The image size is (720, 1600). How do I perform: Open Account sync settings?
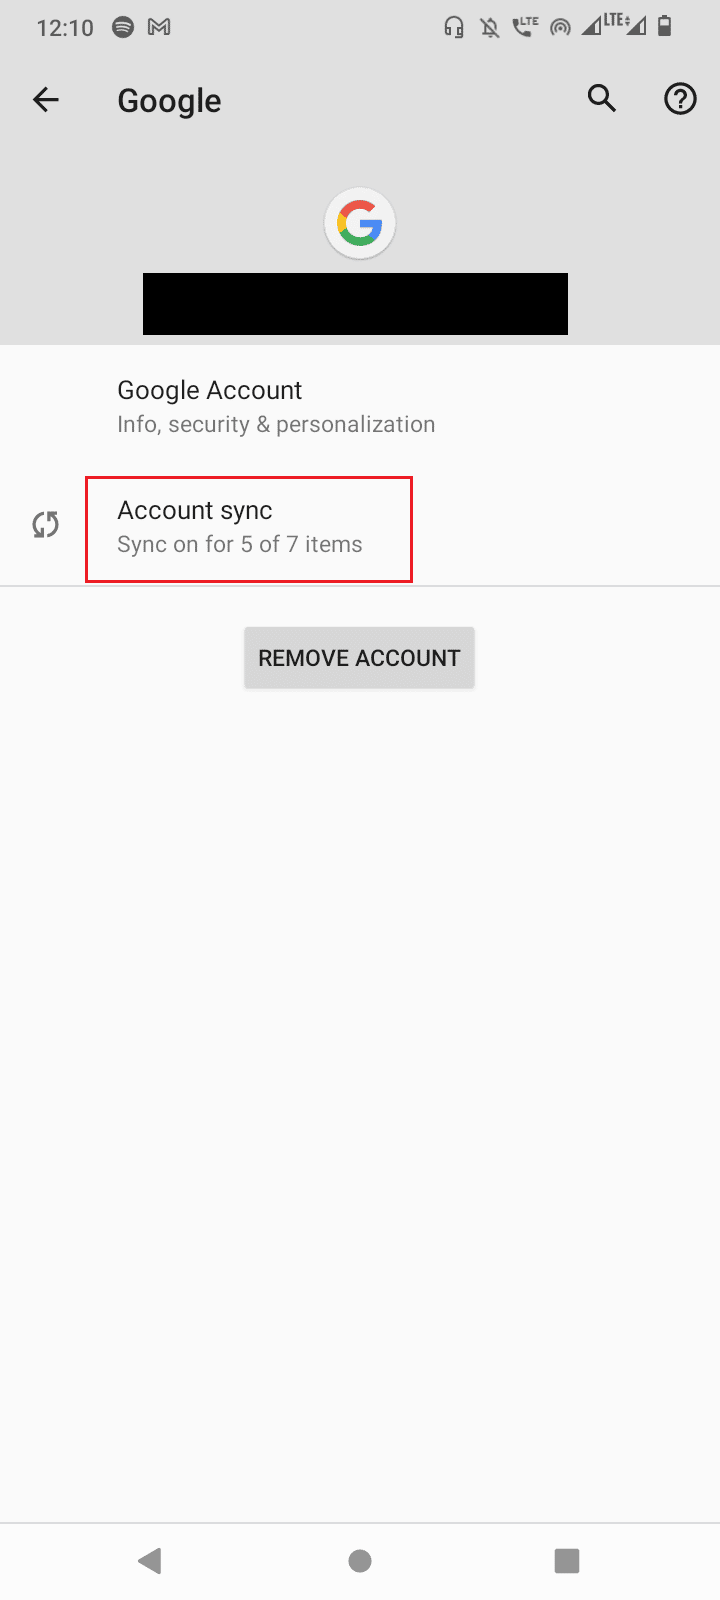click(249, 527)
